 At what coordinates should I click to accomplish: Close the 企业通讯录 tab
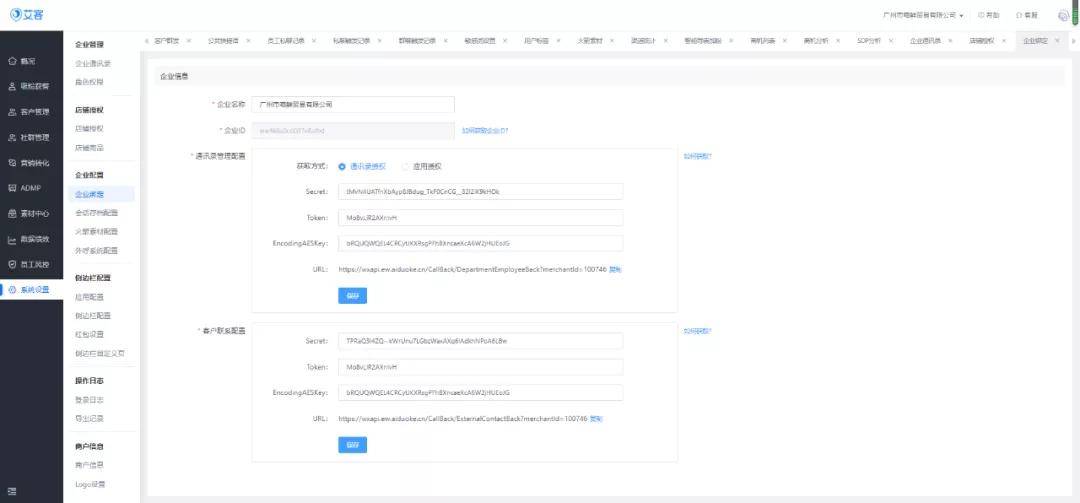tap(951, 41)
